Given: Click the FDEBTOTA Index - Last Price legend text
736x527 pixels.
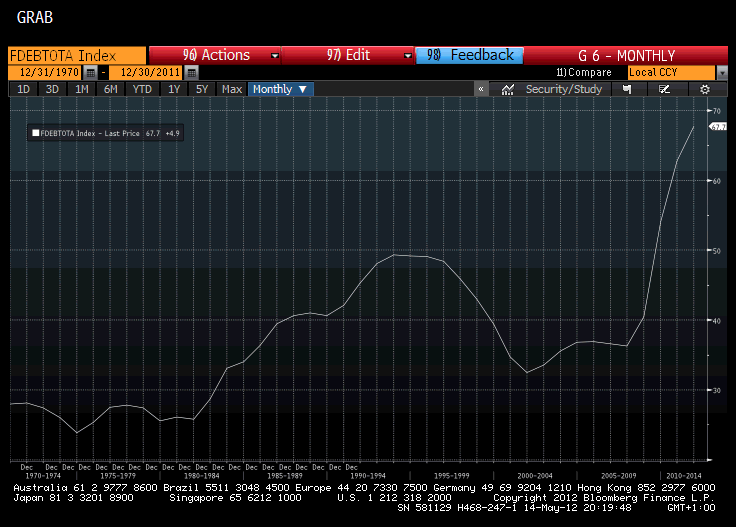Looking at the screenshot, I should pyautogui.click(x=90, y=133).
